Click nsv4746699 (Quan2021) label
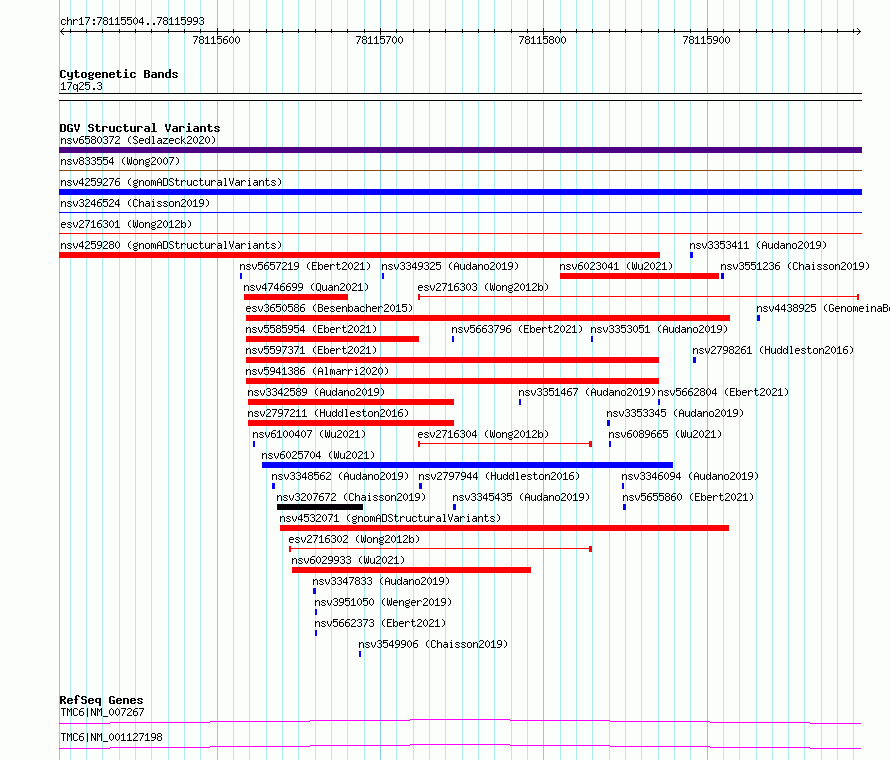 pos(306,287)
